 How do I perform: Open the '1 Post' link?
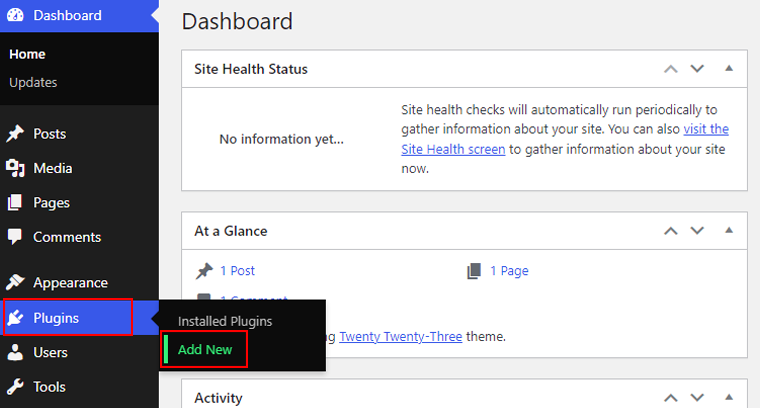237,271
